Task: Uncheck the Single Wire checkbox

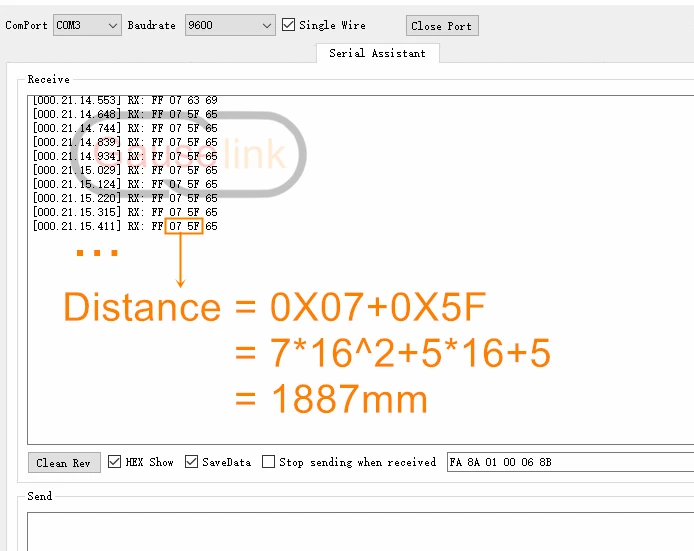Action: (288, 24)
